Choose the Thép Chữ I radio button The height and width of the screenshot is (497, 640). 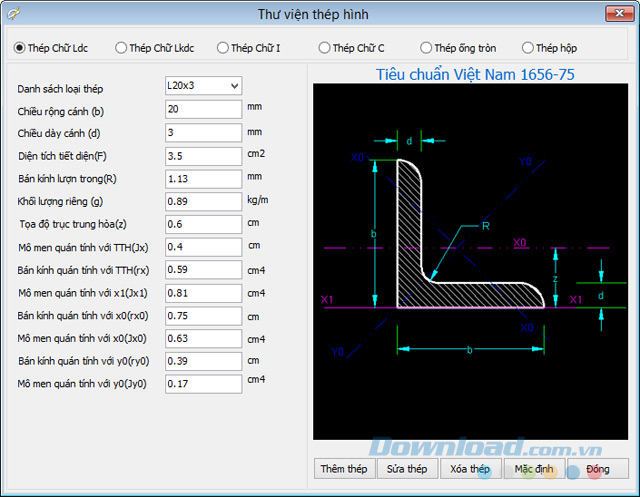tap(222, 48)
